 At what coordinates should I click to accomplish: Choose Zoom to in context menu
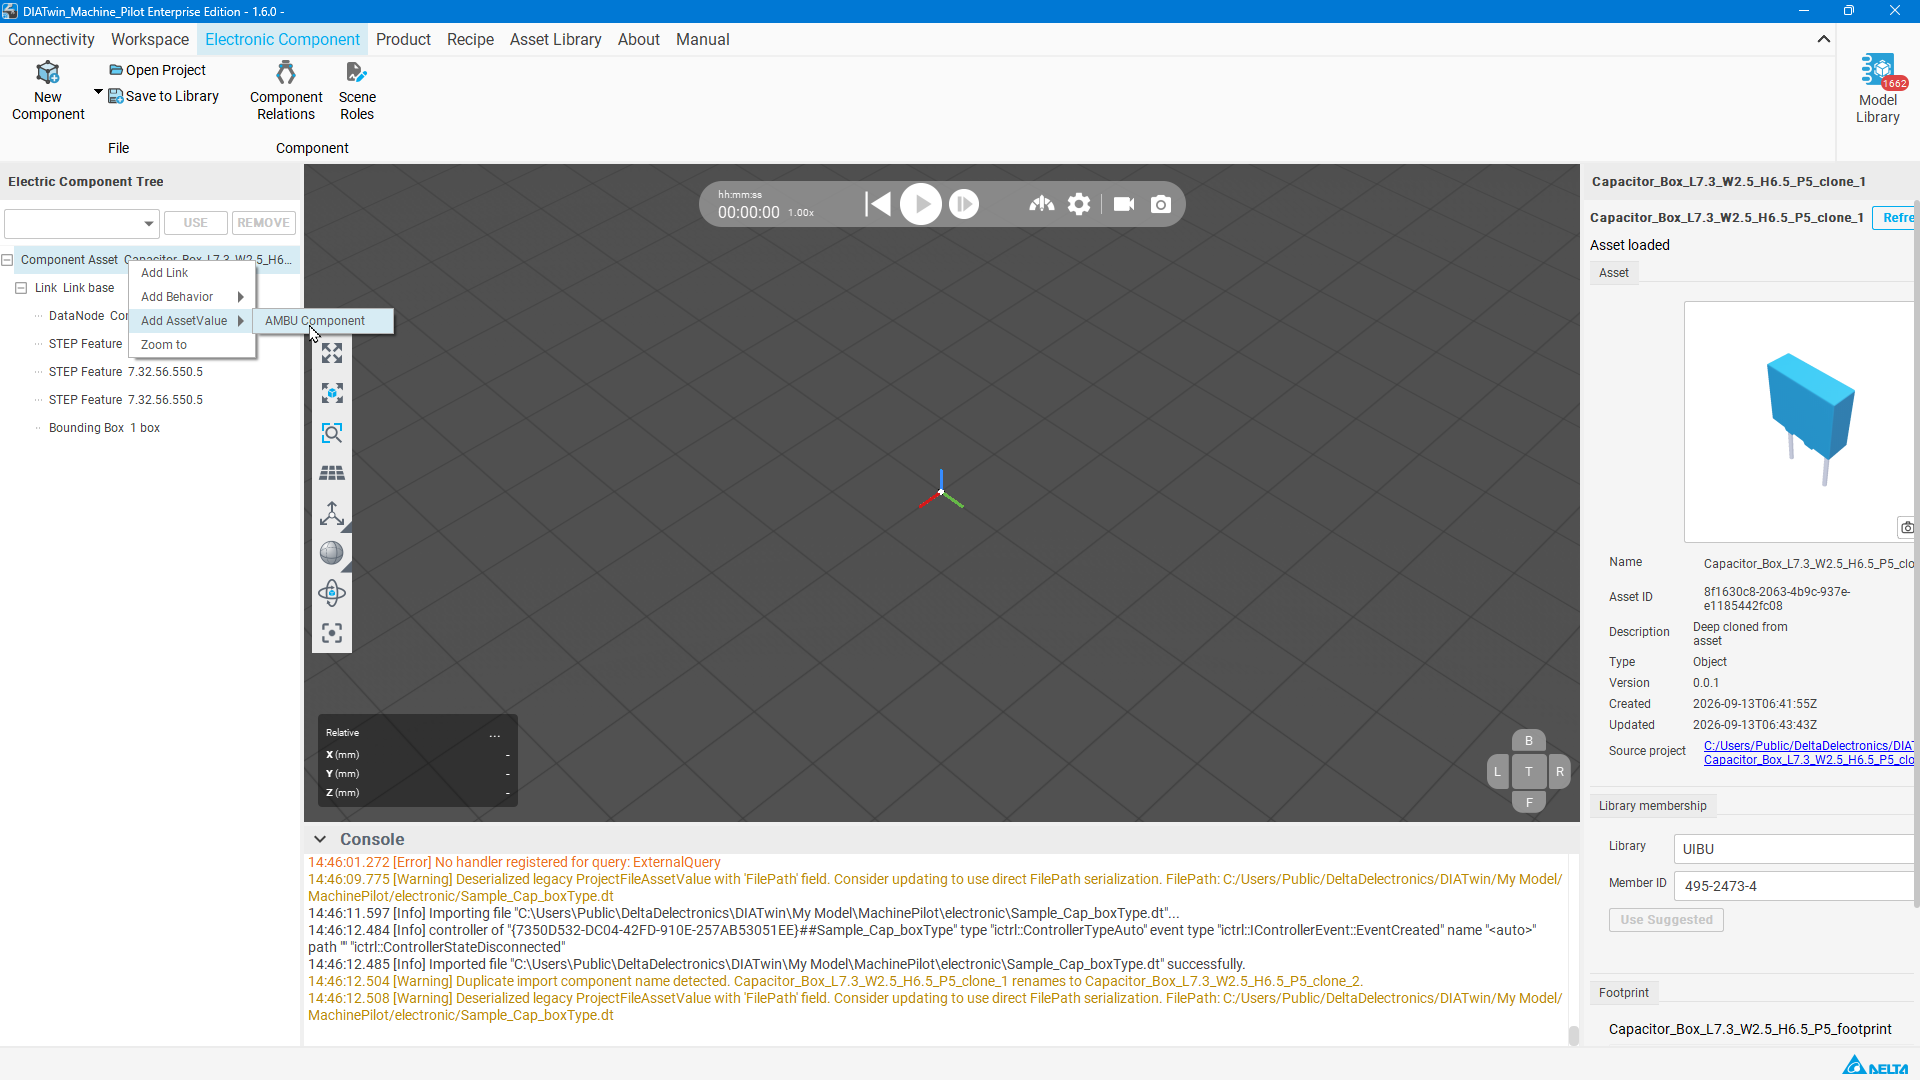click(x=192, y=345)
